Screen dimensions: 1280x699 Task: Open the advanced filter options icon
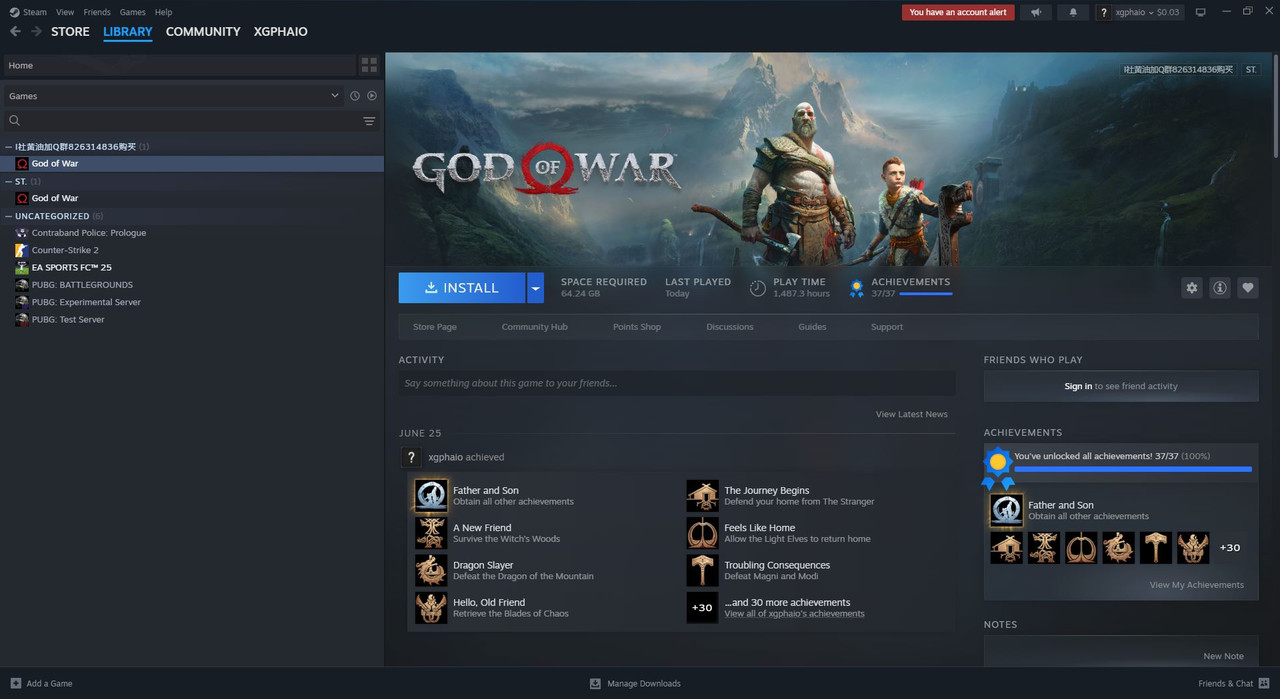coord(369,121)
